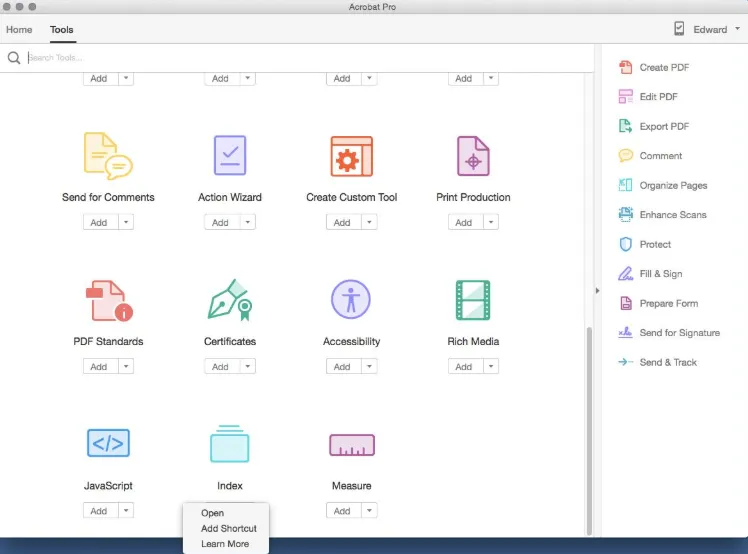Expand dropdown arrow under PDF Standards
The image size is (748, 554).
[126, 366]
